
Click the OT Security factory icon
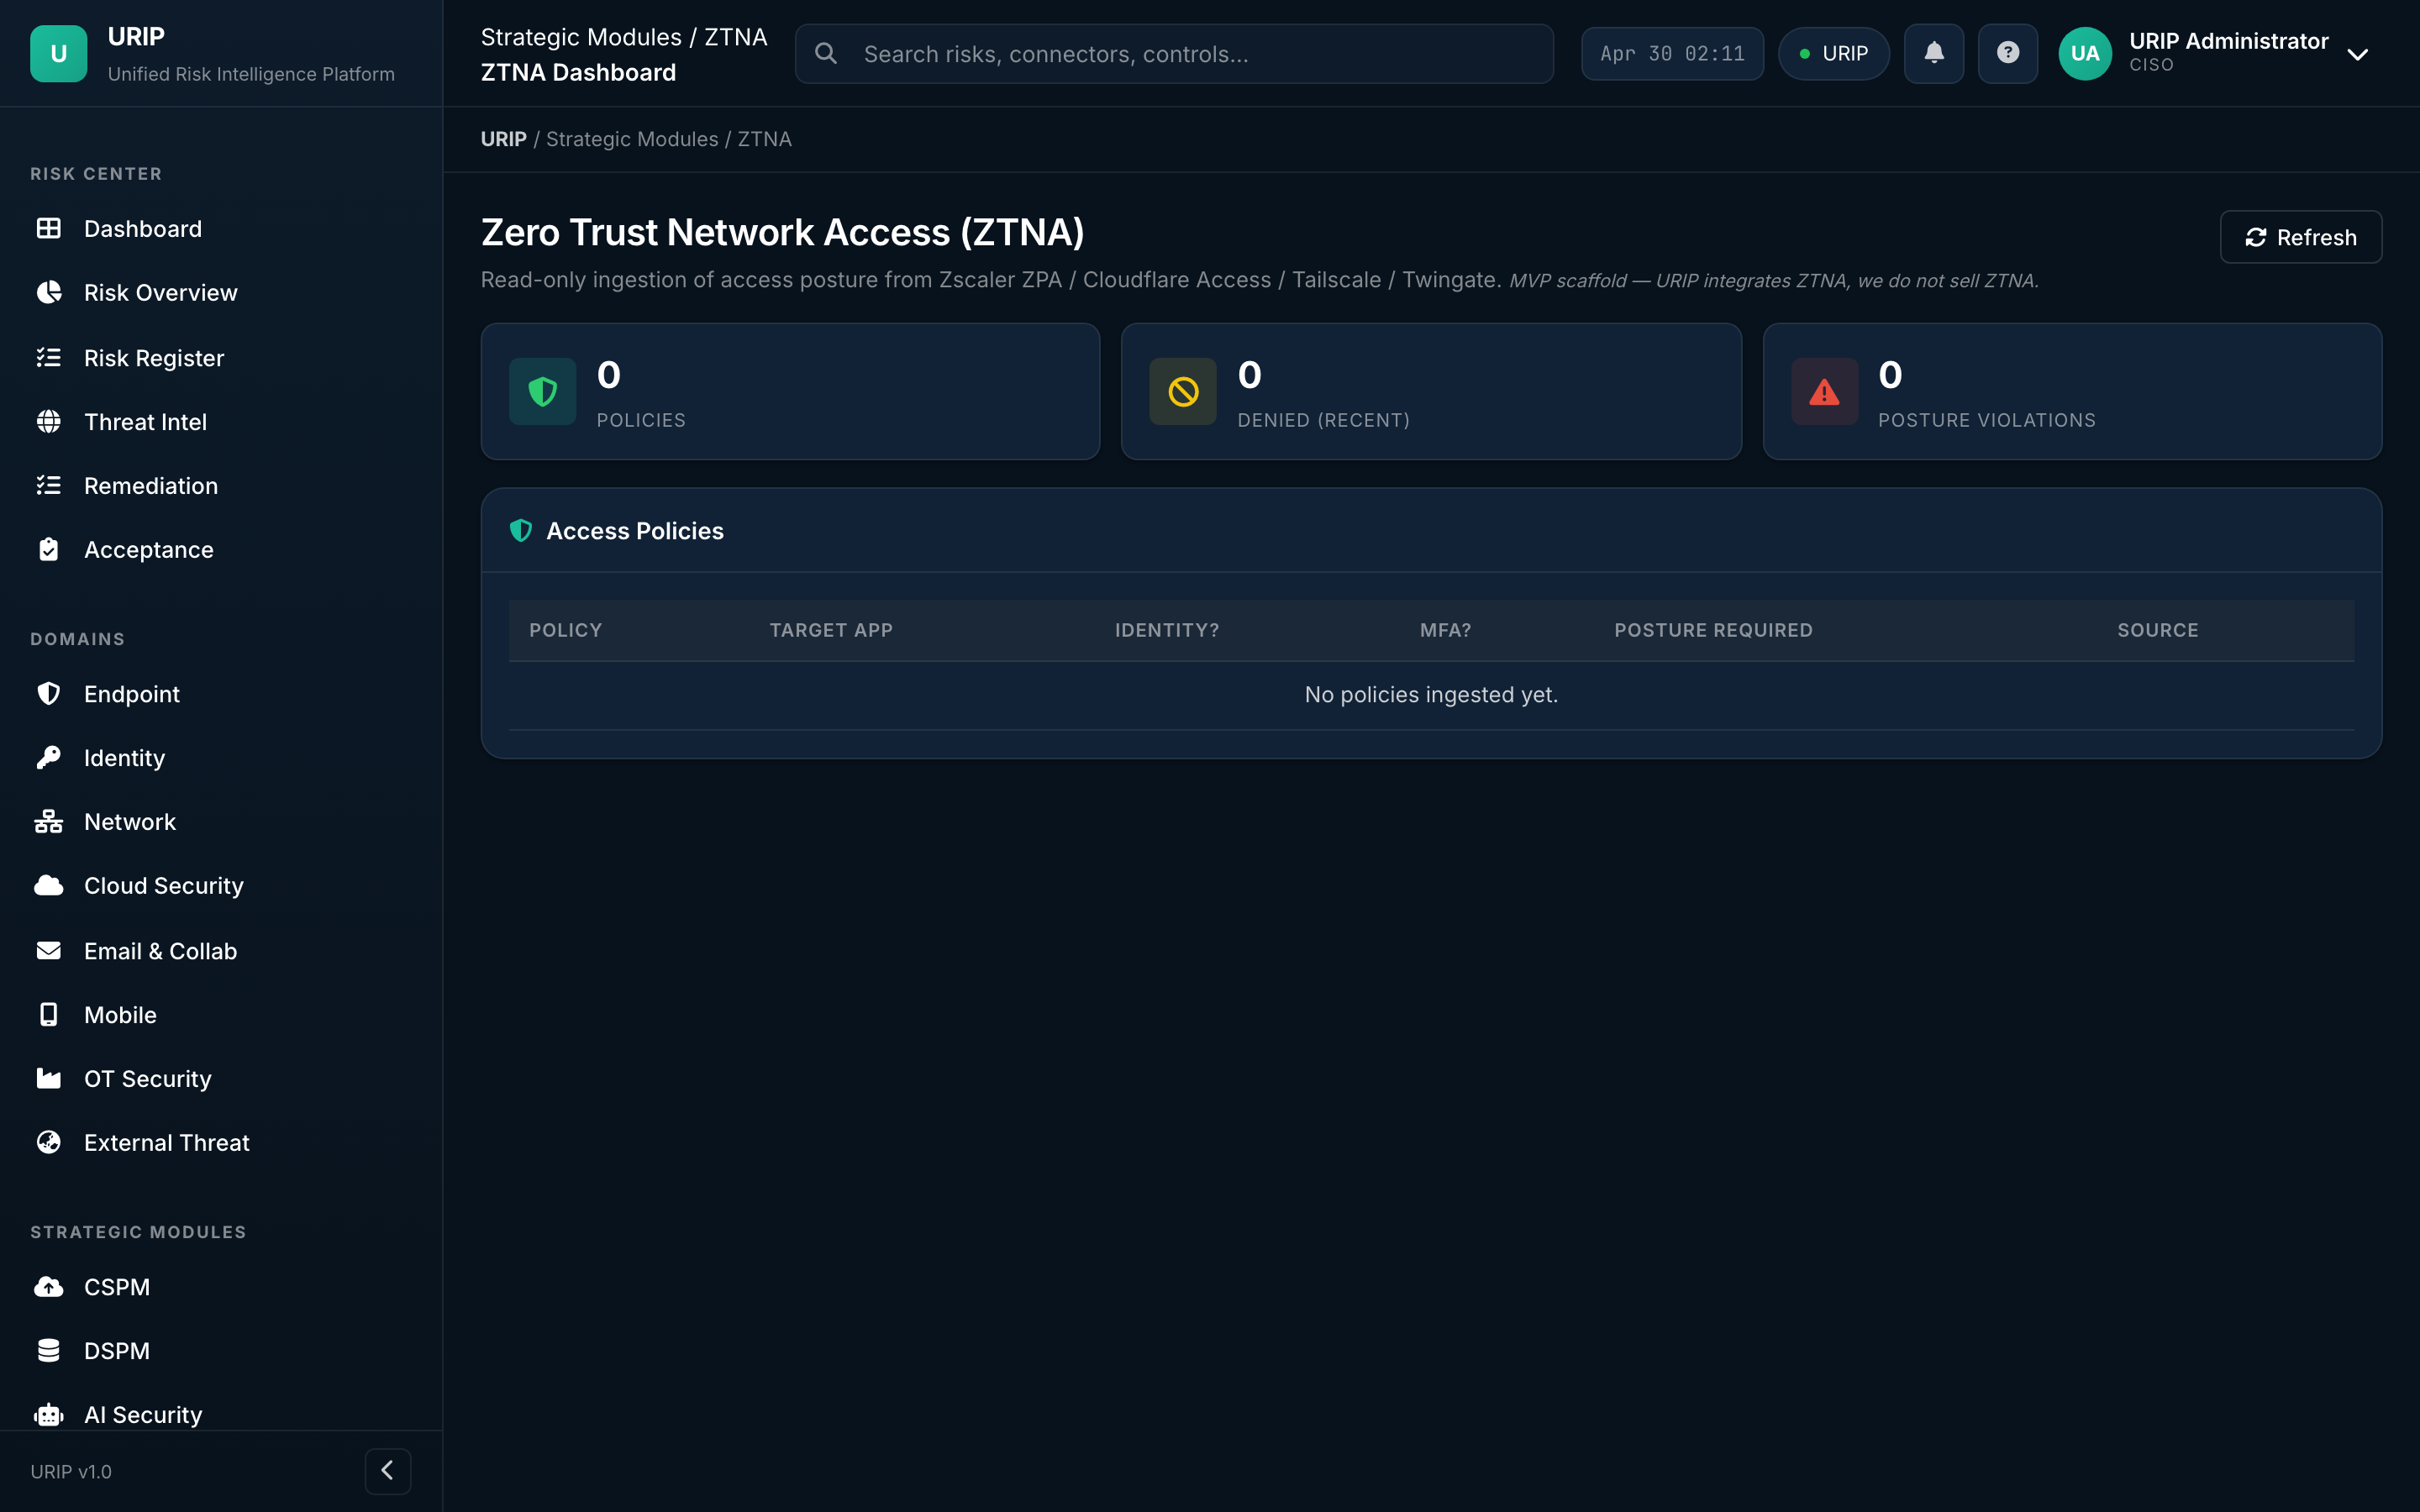click(48, 1079)
